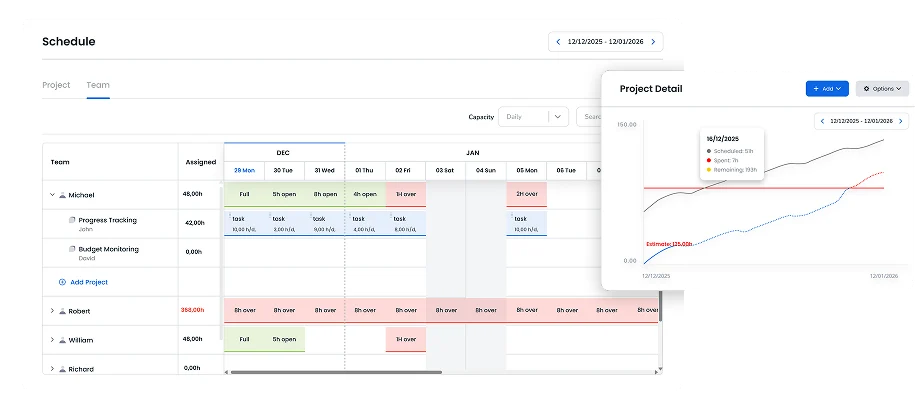Click the Add Project link
This screenshot has height=399, width=922.
pyautogui.click(x=89, y=282)
